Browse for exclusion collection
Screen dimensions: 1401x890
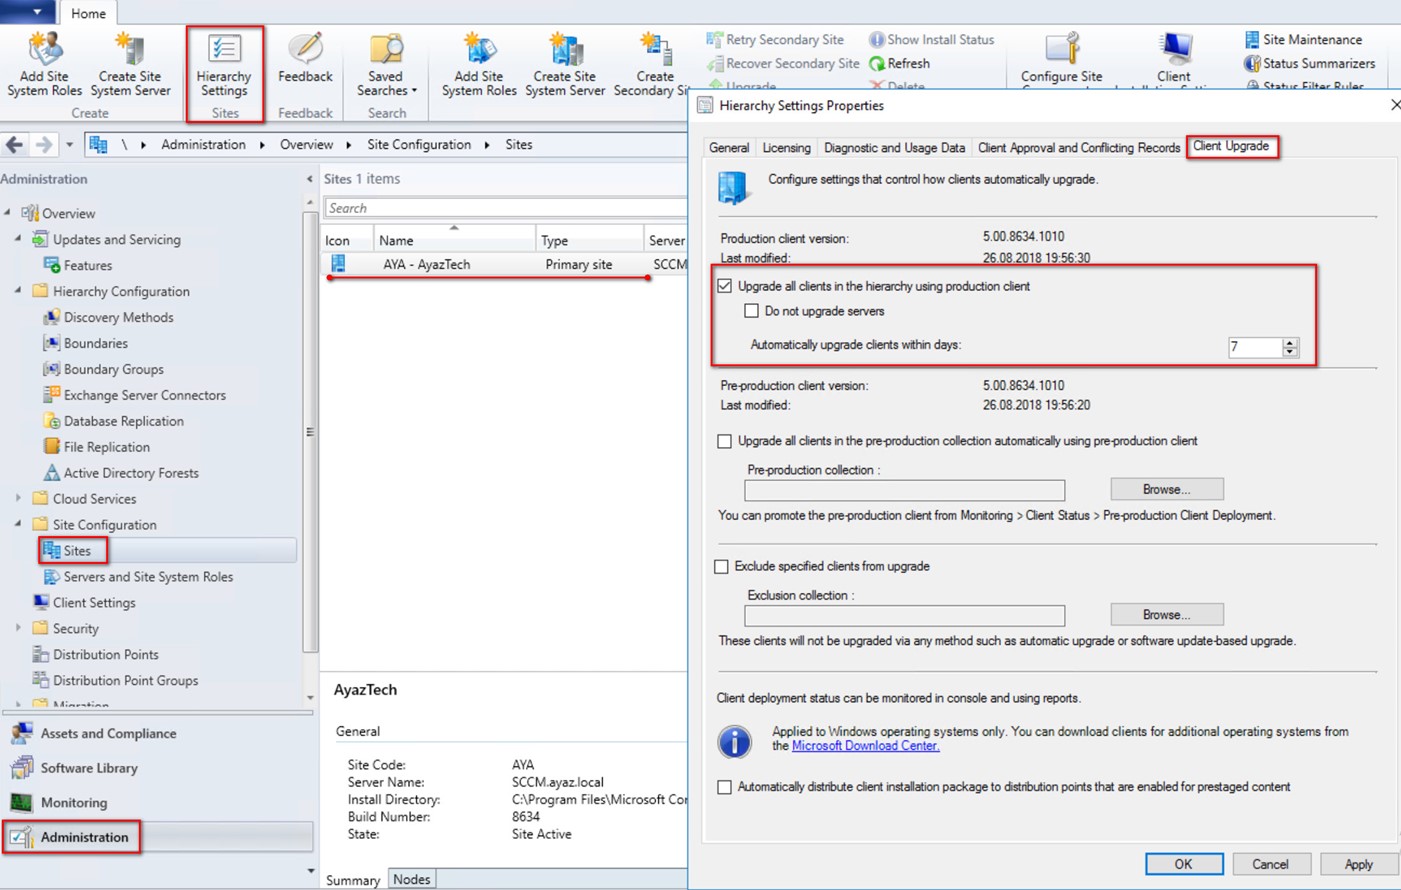1166,614
